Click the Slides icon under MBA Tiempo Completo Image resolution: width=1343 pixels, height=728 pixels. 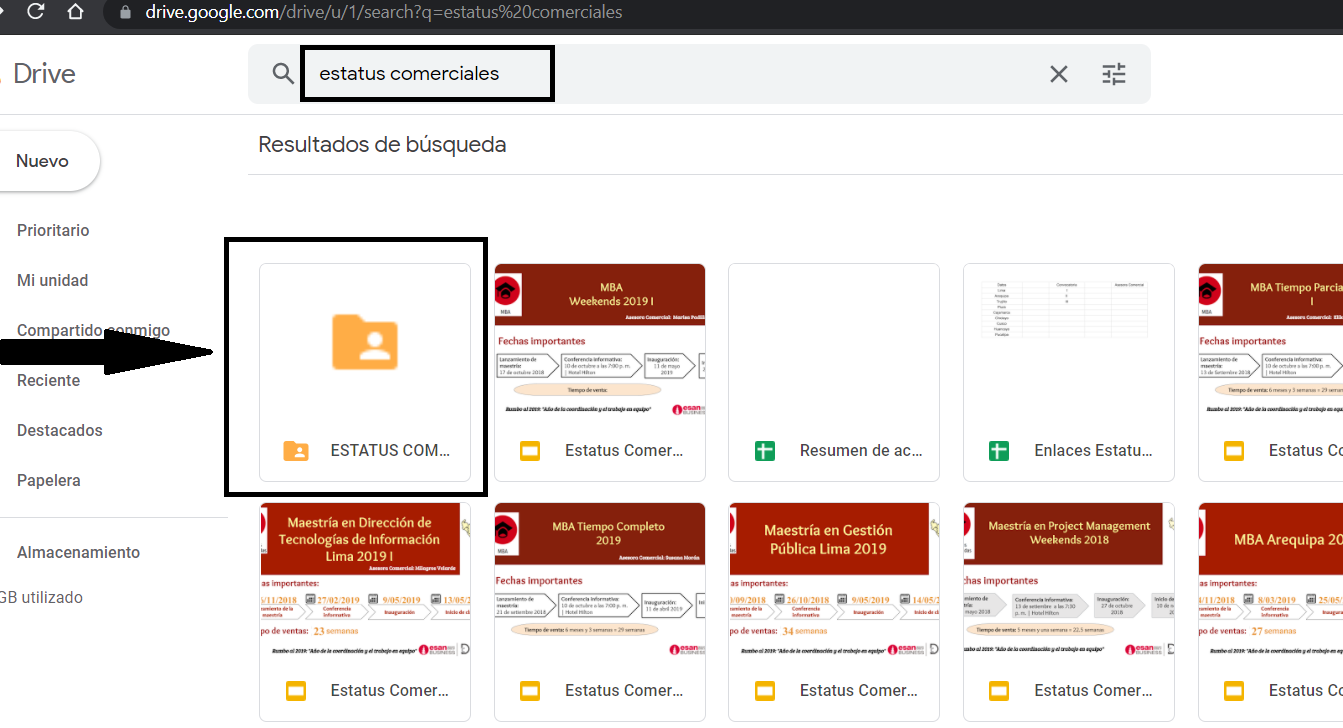click(530, 691)
